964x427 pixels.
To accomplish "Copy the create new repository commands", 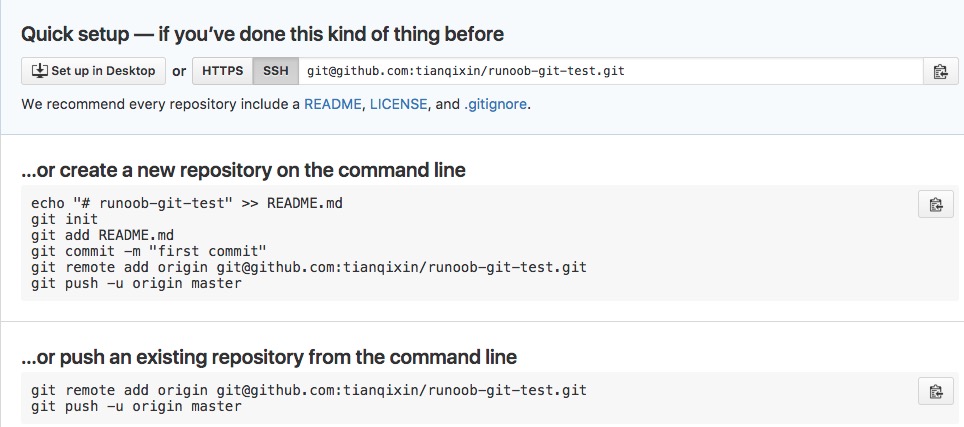I will point(936,204).
